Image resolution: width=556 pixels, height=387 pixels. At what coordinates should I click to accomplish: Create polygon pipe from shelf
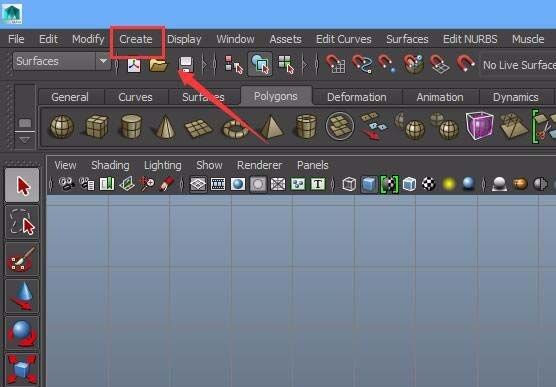[x=306, y=126]
